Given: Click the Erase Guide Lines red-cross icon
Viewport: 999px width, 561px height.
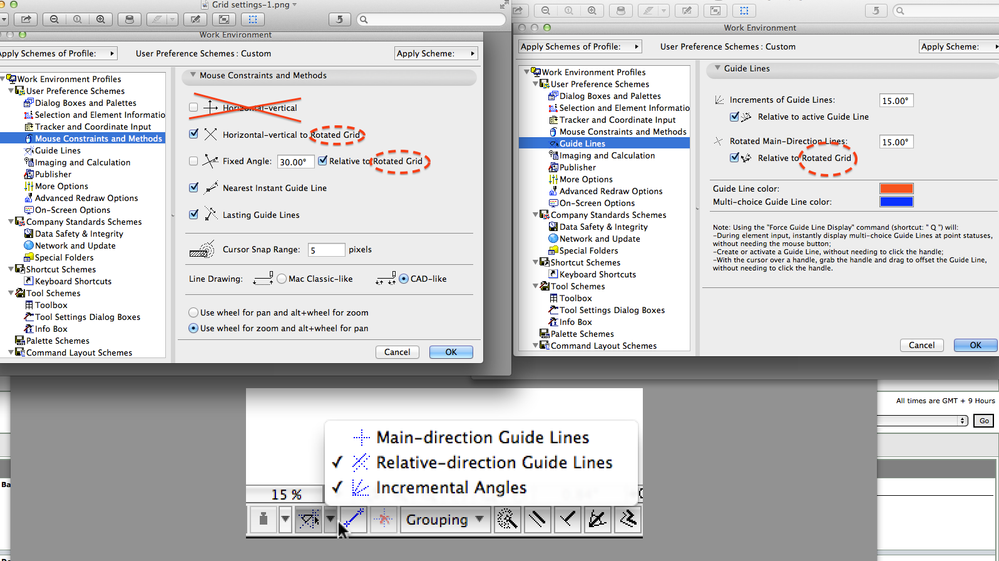Looking at the screenshot, I should coord(383,520).
